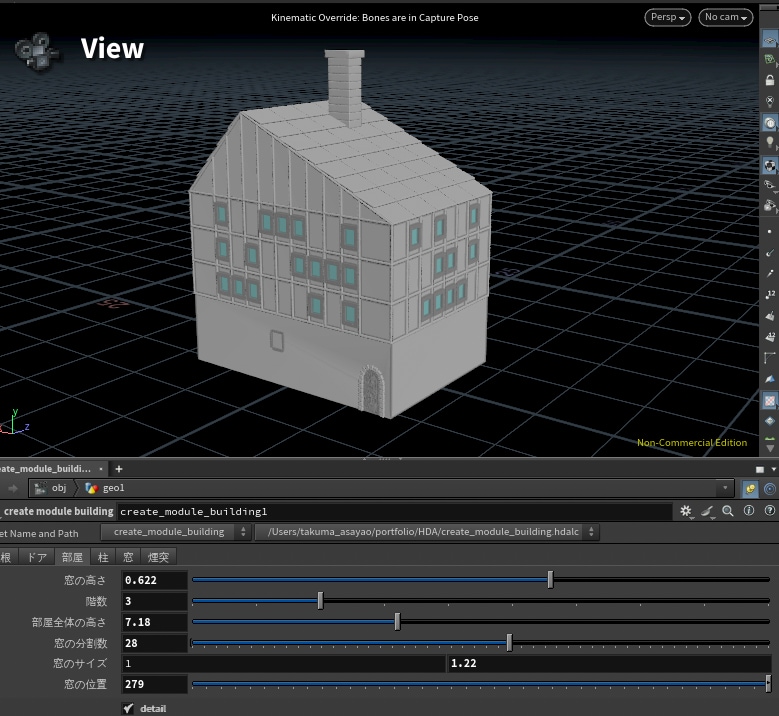Click the second 窓のサイズ field 1.22

click(609, 663)
